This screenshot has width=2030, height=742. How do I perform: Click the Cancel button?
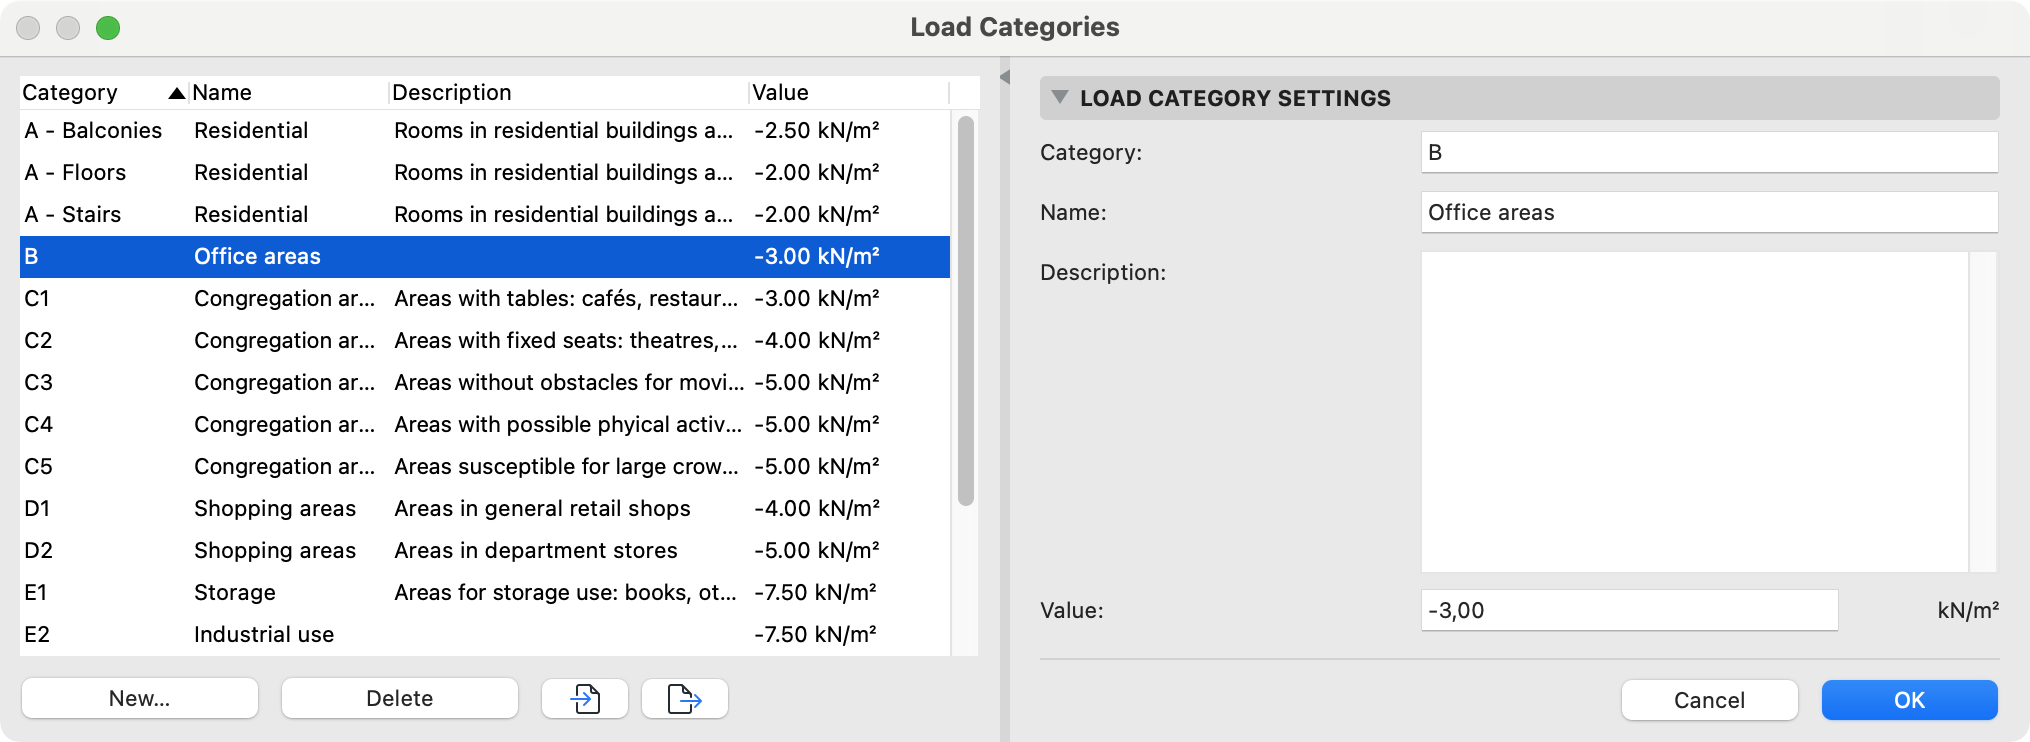click(x=1710, y=700)
